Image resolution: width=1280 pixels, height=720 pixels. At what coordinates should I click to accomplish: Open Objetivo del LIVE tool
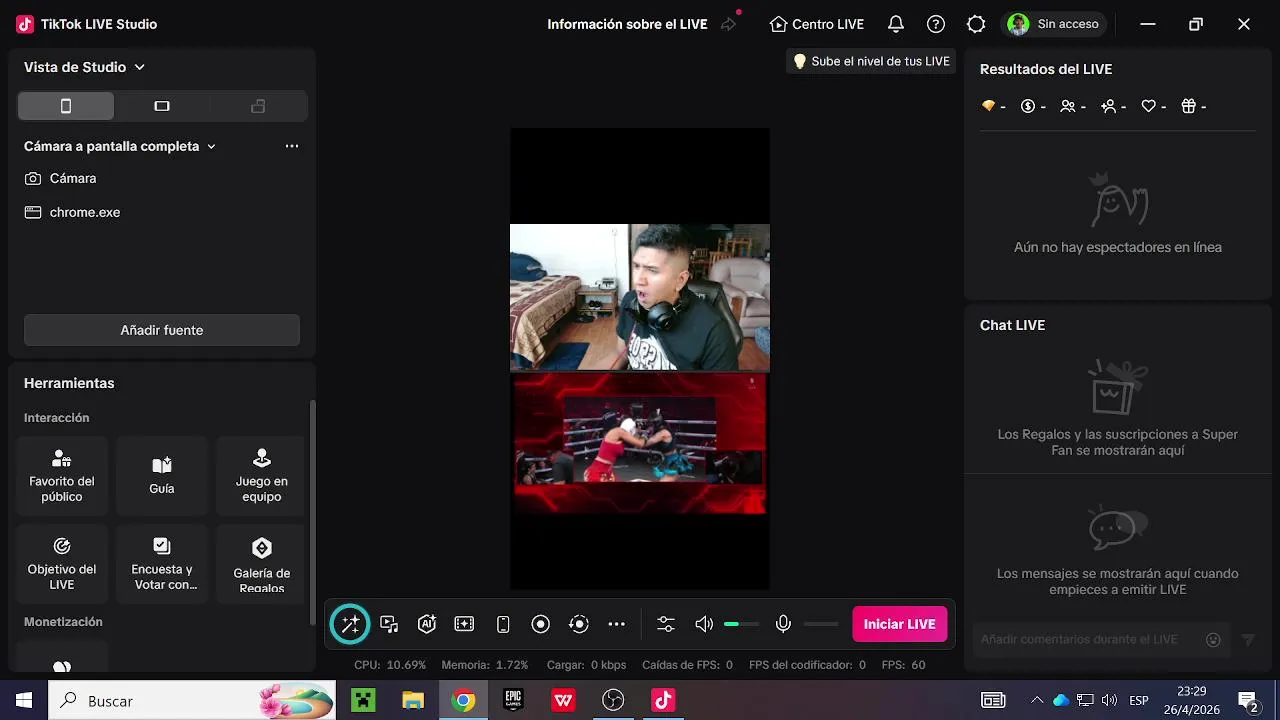click(x=62, y=564)
